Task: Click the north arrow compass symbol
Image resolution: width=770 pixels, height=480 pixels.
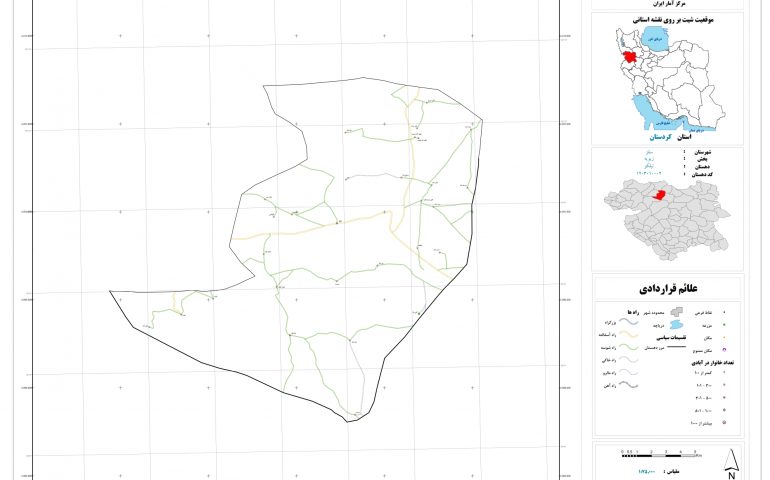Action: [733, 461]
